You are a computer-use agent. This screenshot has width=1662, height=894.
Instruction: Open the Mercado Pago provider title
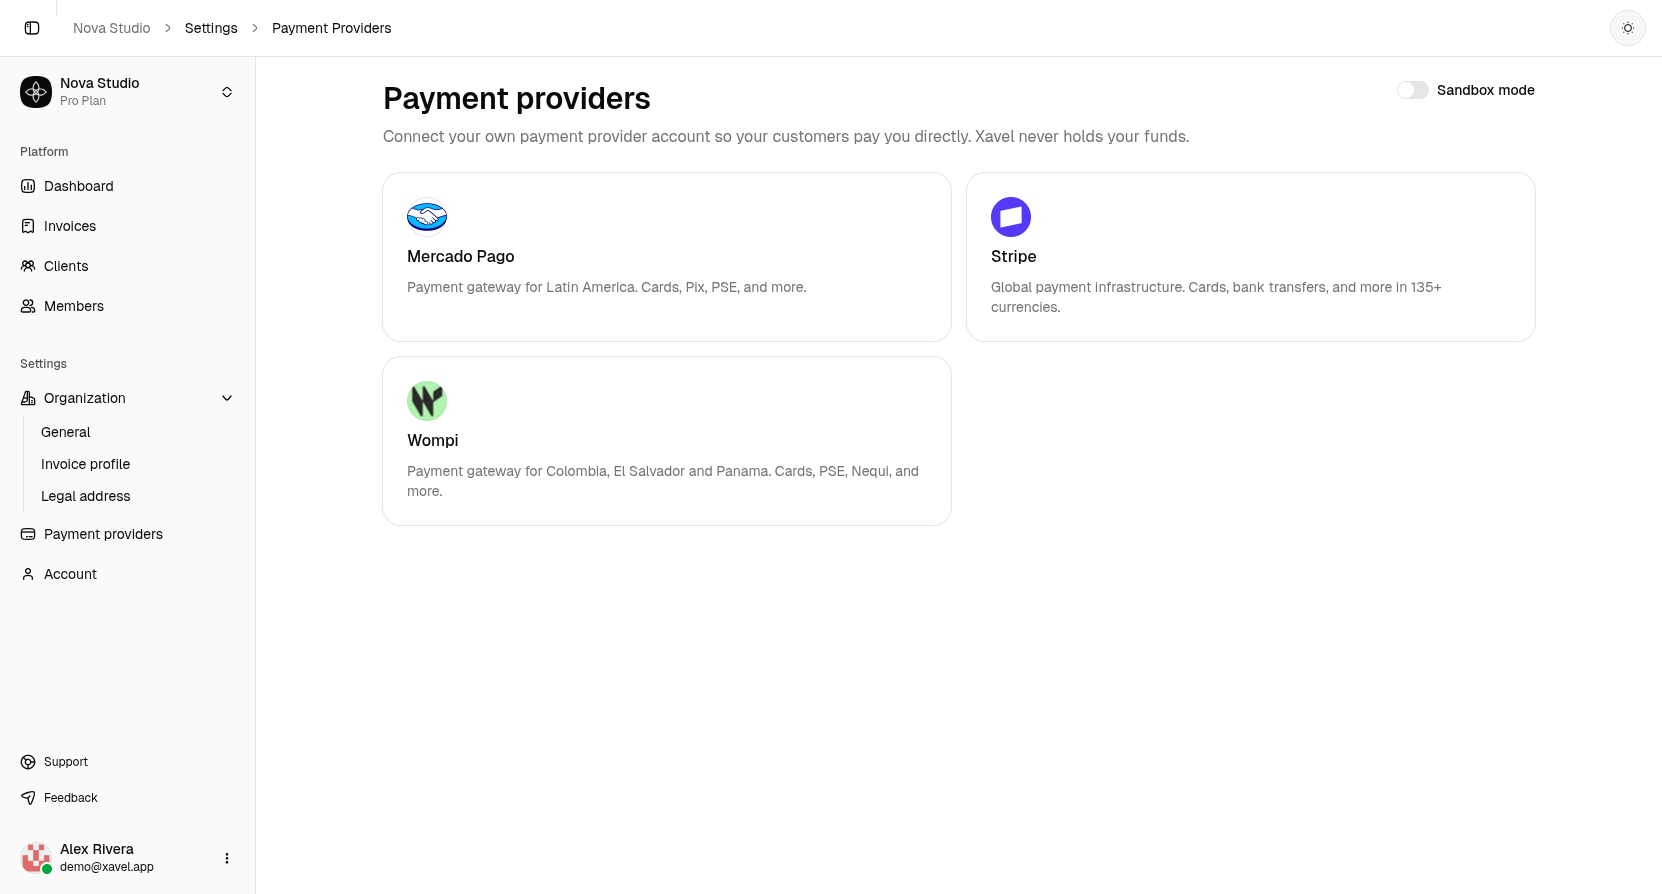tap(461, 256)
